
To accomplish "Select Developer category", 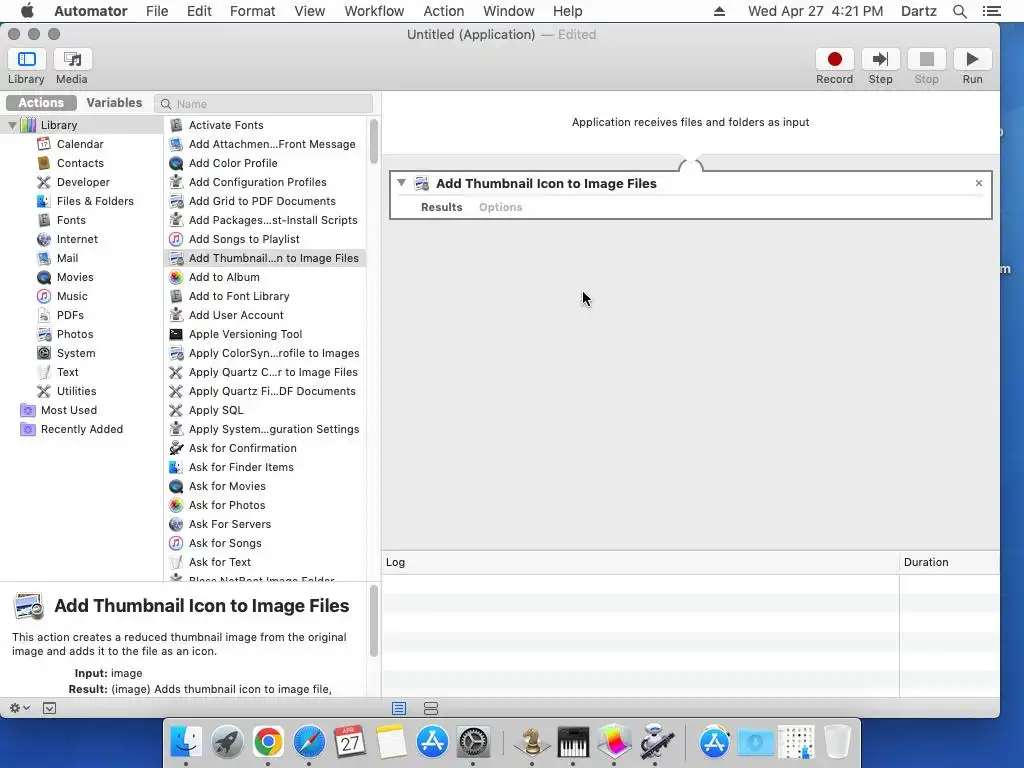I will [83, 182].
